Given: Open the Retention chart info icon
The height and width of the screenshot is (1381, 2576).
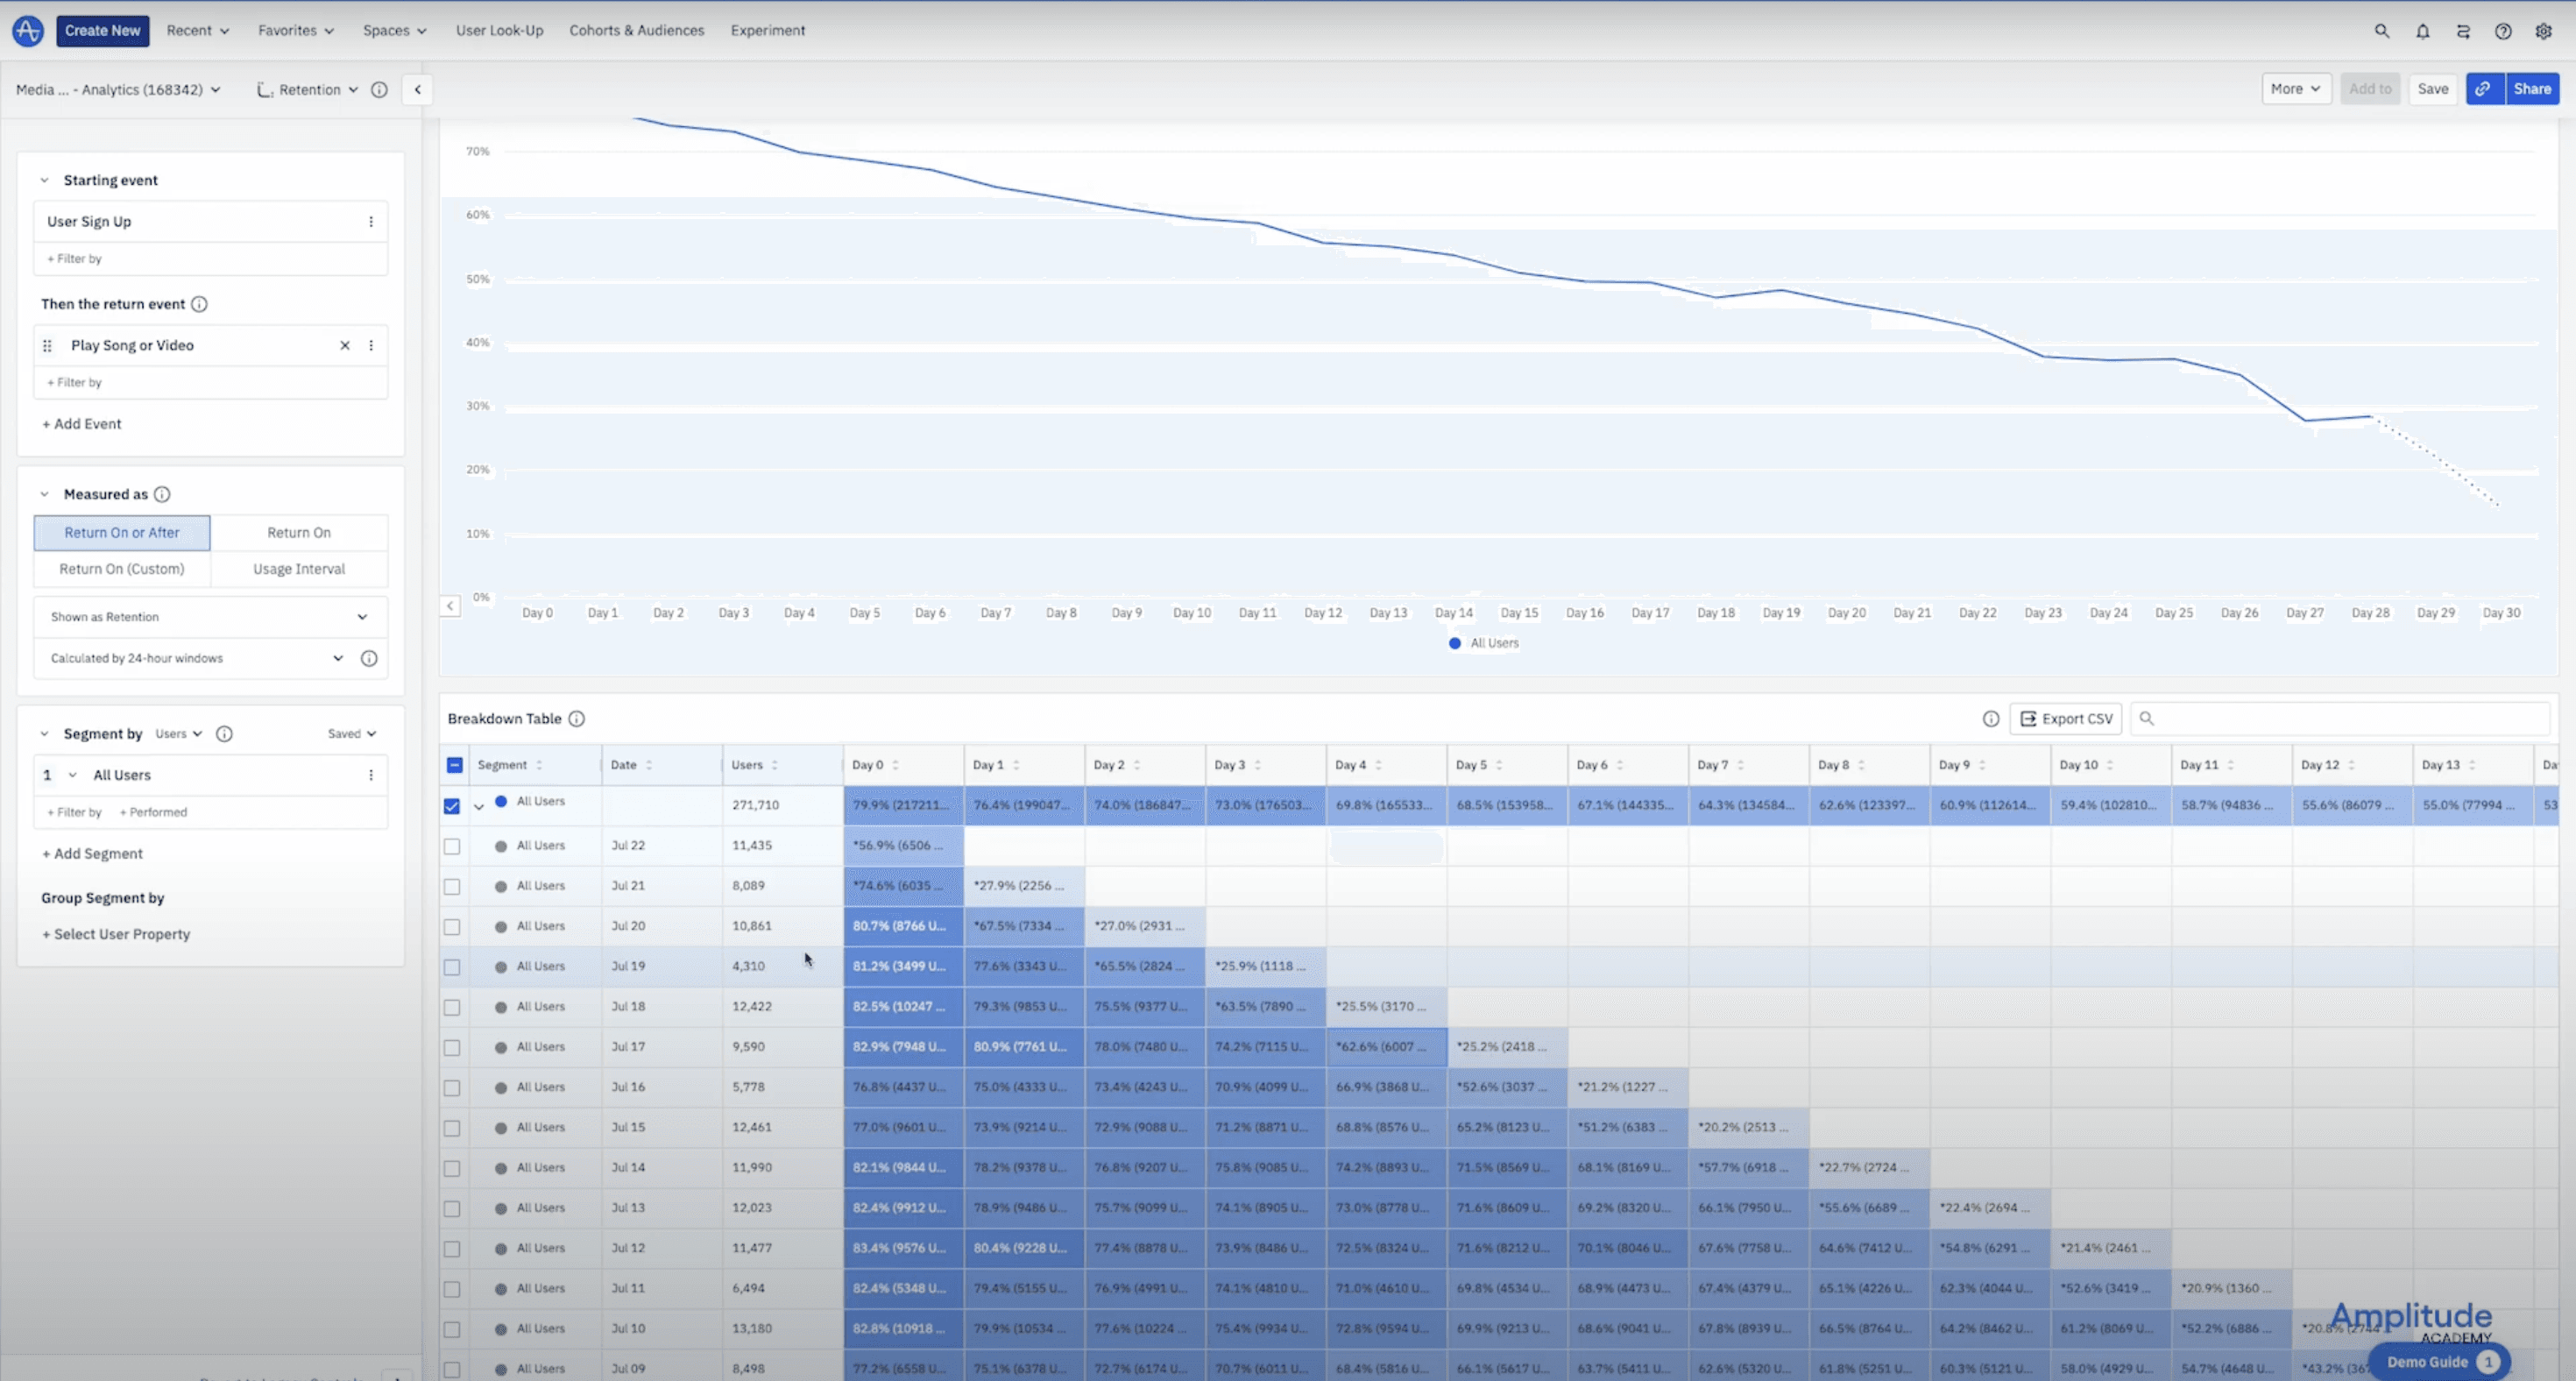Looking at the screenshot, I should point(379,90).
